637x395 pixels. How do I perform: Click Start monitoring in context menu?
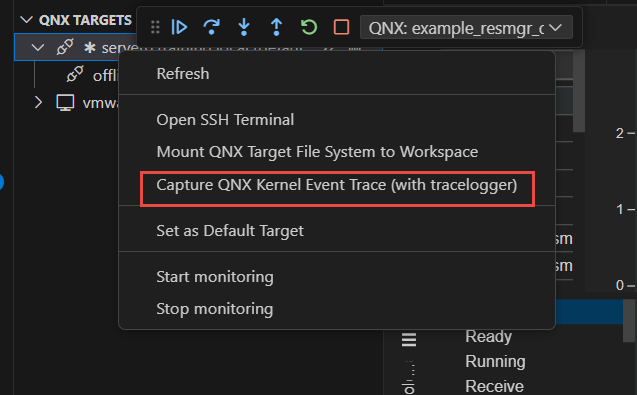(215, 277)
